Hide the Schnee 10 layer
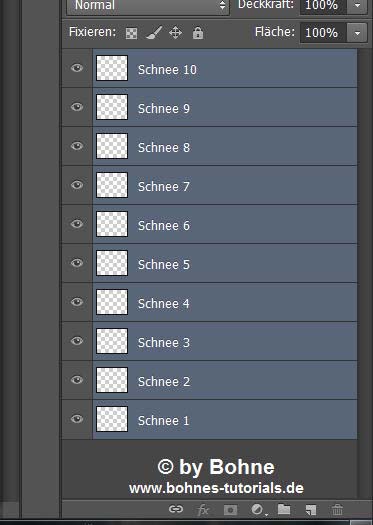 77,68
